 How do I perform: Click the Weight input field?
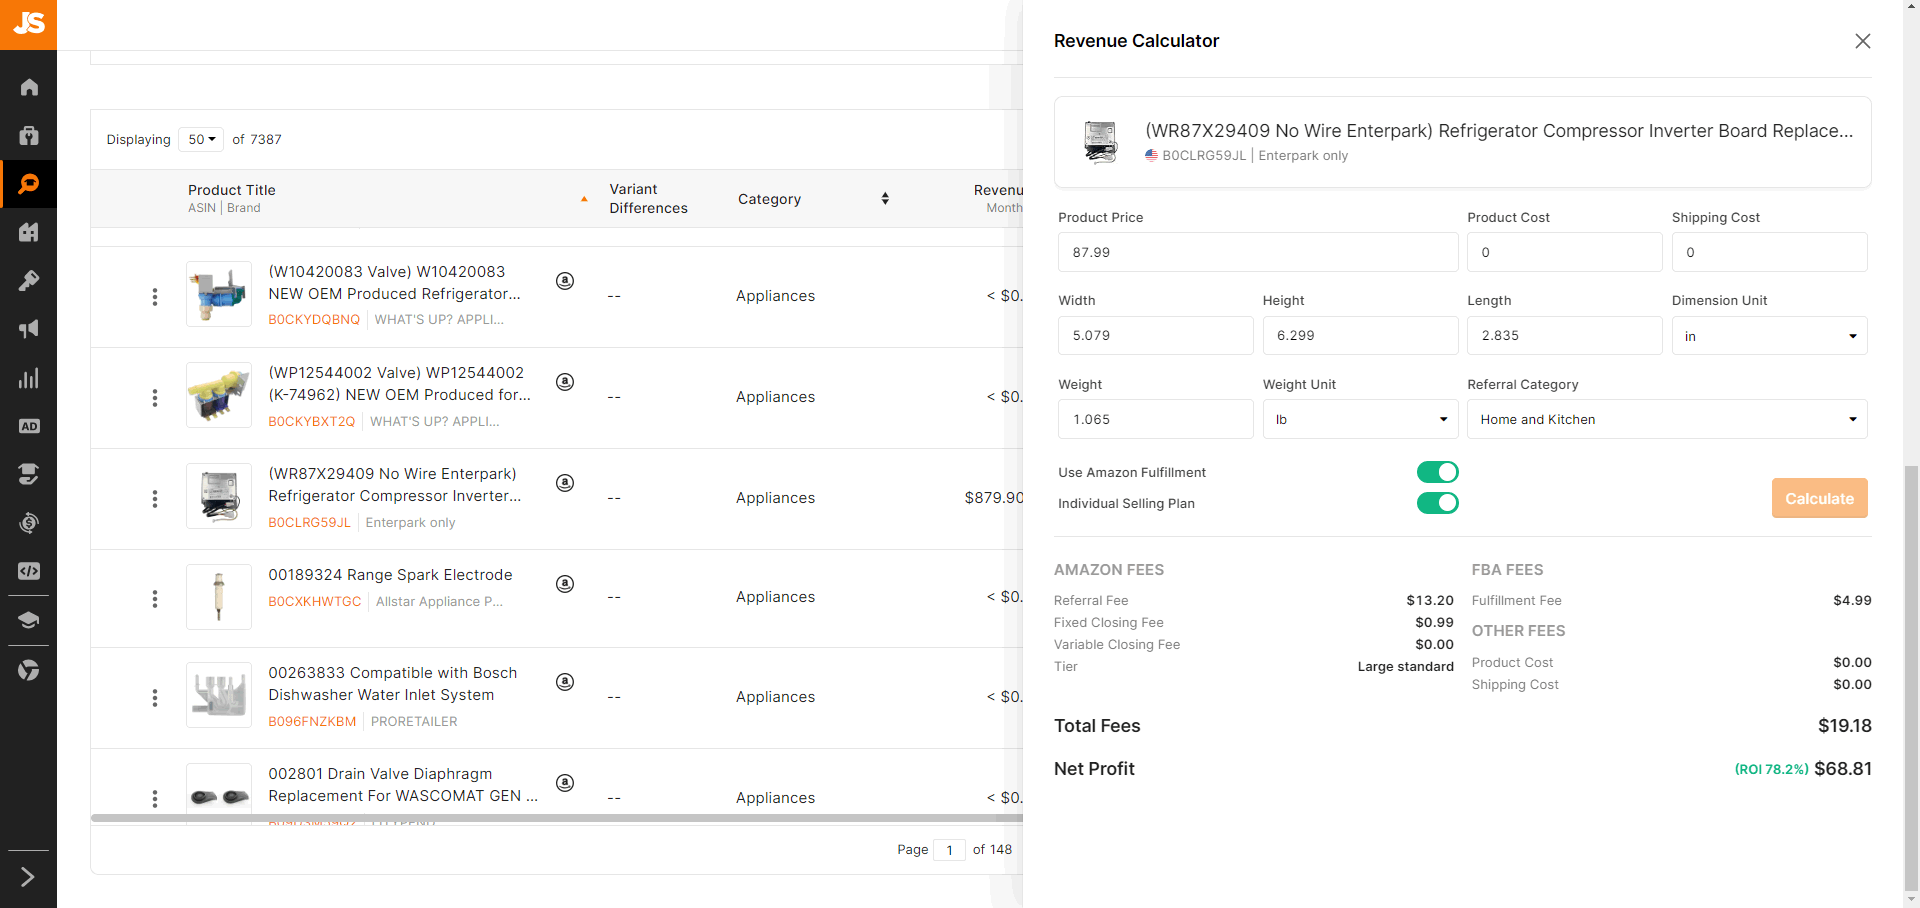pos(1155,419)
